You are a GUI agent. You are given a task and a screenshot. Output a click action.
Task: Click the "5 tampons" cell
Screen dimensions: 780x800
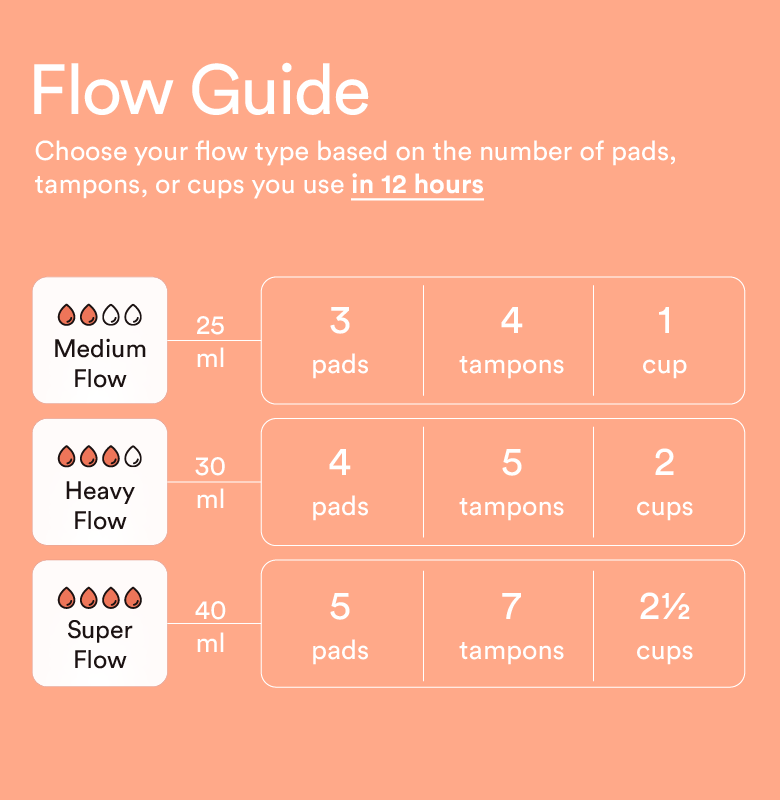[511, 482]
